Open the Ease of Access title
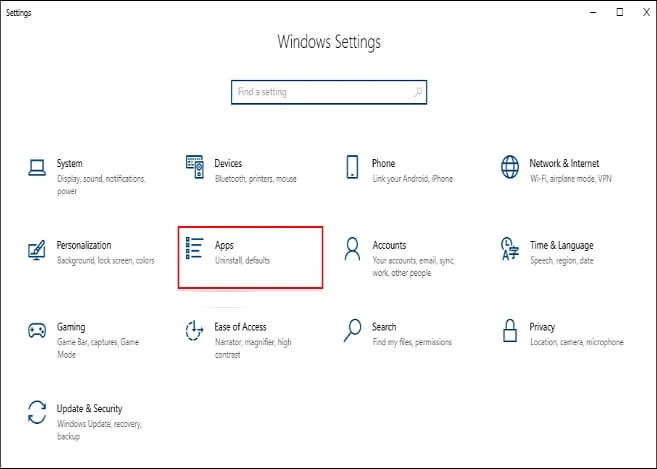This screenshot has width=657, height=469. click(241, 327)
